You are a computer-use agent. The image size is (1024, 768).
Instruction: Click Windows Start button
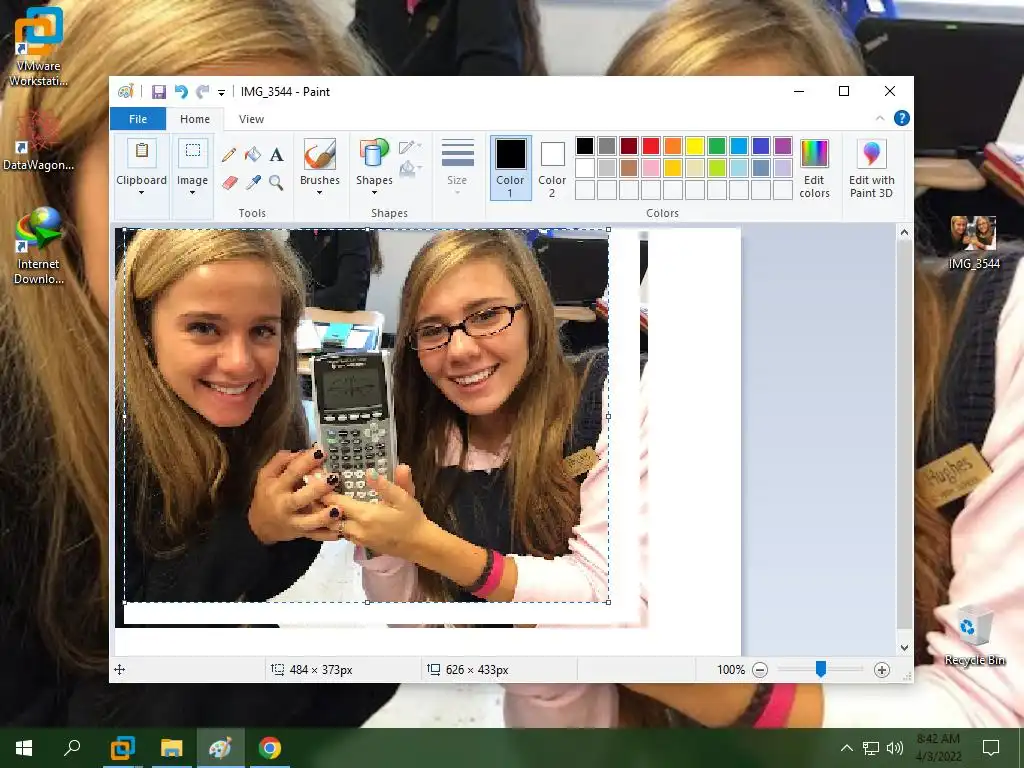coord(24,748)
